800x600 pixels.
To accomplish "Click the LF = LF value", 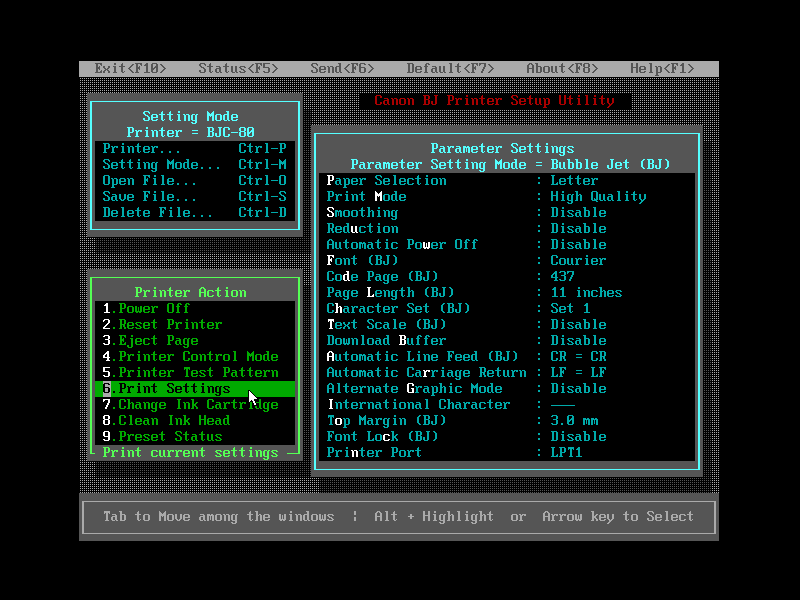I will tap(578, 372).
